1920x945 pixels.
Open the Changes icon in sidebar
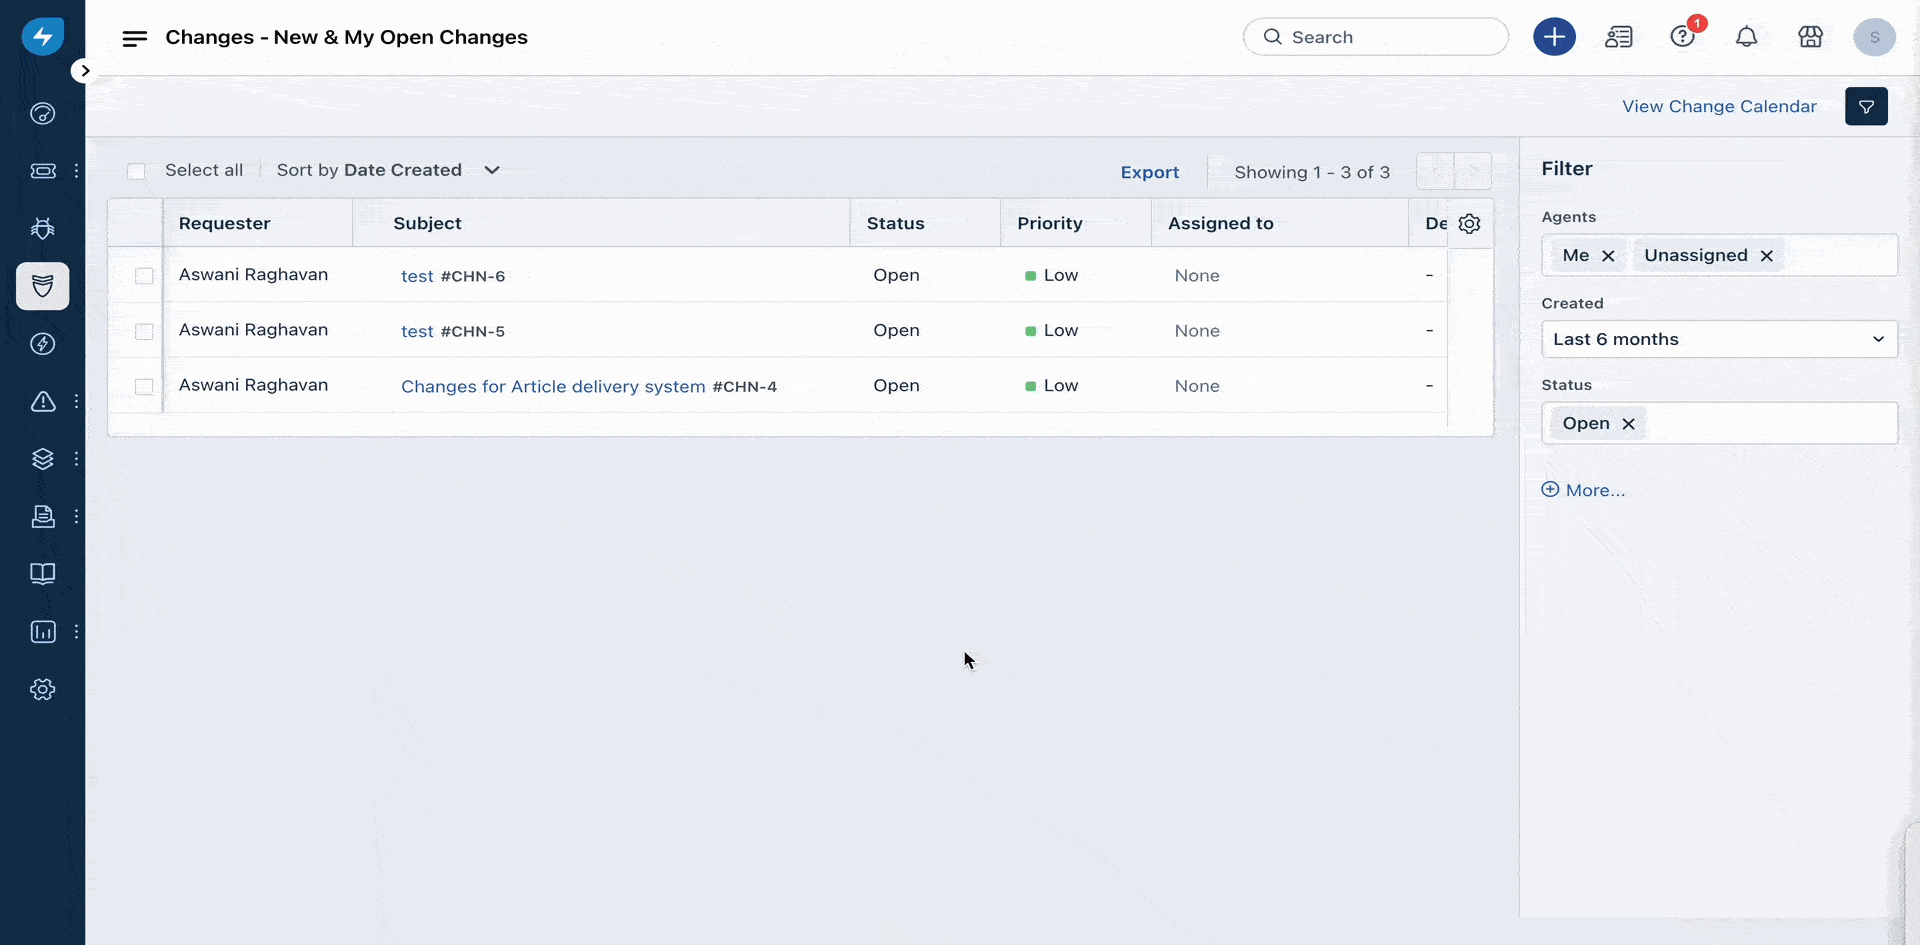pyautogui.click(x=42, y=286)
